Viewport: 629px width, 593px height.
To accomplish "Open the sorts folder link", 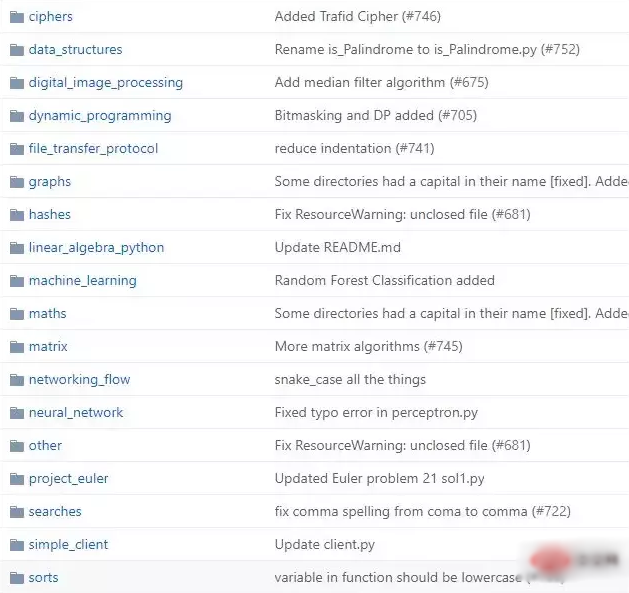I will pos(43,578).
